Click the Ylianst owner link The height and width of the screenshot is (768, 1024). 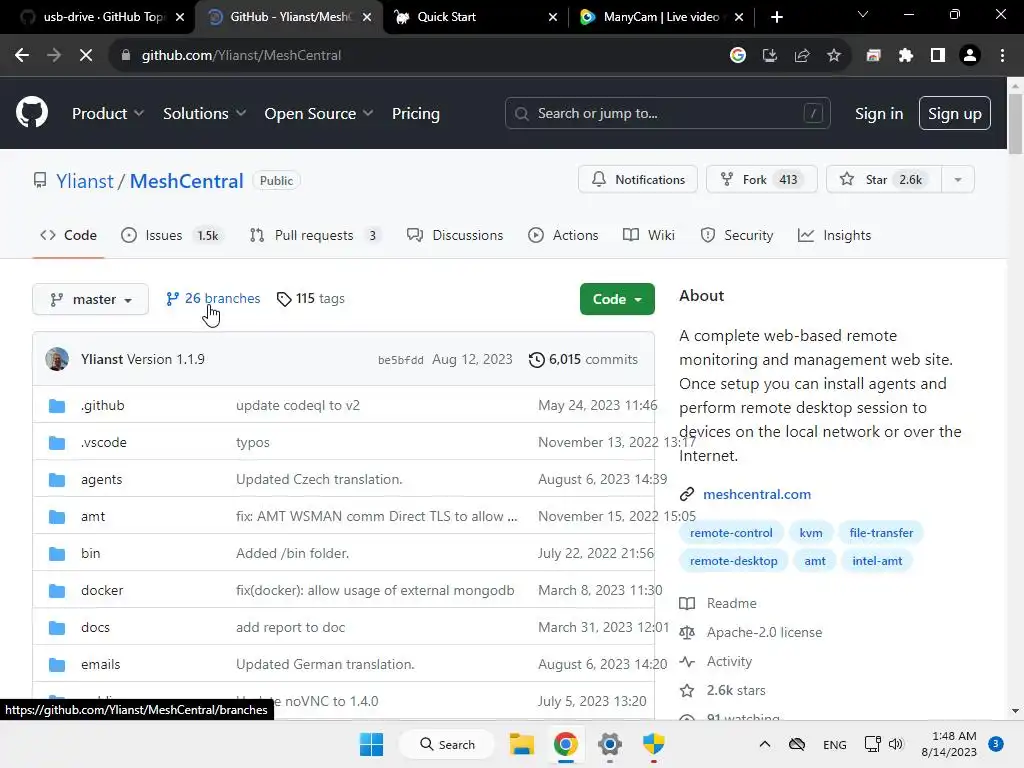85,181
